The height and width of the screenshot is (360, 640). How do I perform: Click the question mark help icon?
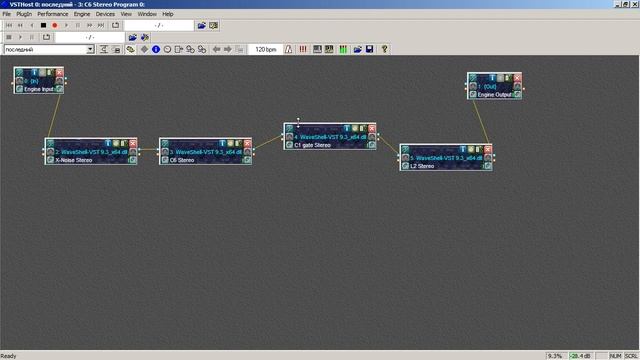point(384,49)
